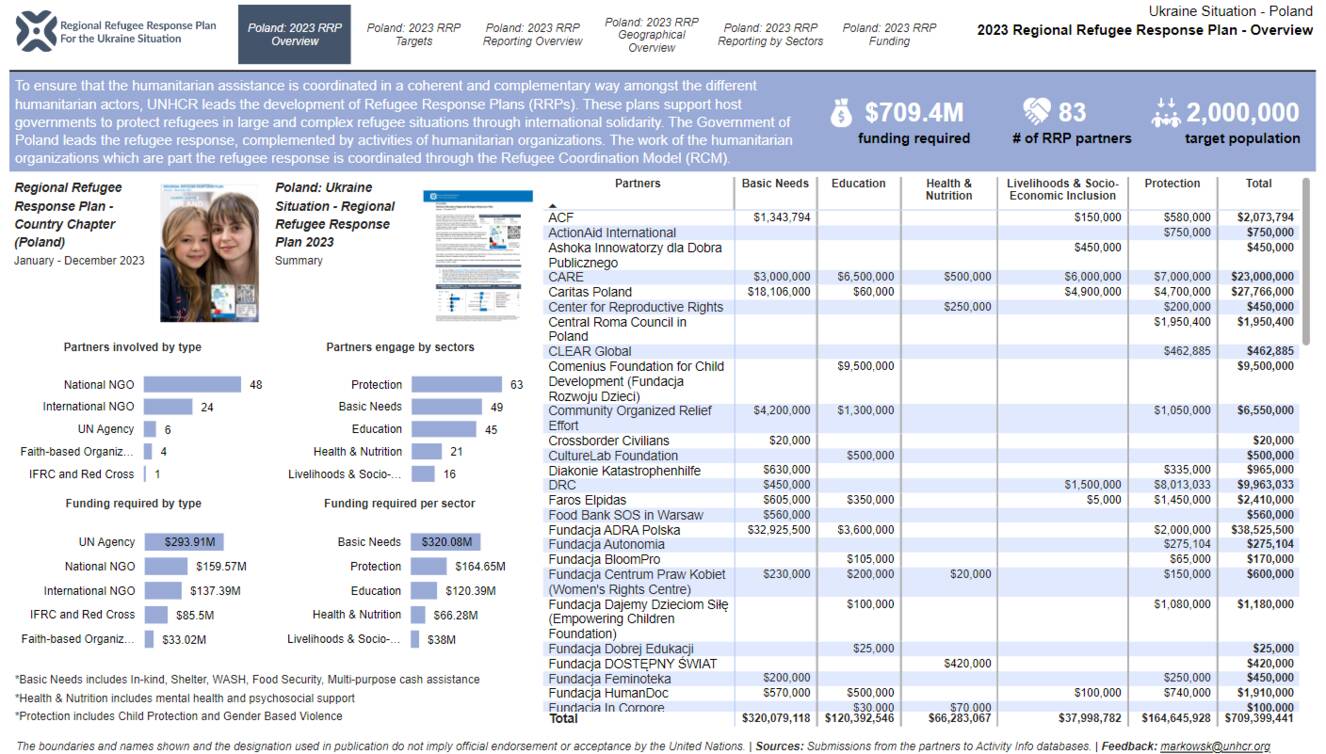Click the $709,399,441 grand total cell
The height and width of the screenshot is (754, 1326).
click(x=1262, y=718)
